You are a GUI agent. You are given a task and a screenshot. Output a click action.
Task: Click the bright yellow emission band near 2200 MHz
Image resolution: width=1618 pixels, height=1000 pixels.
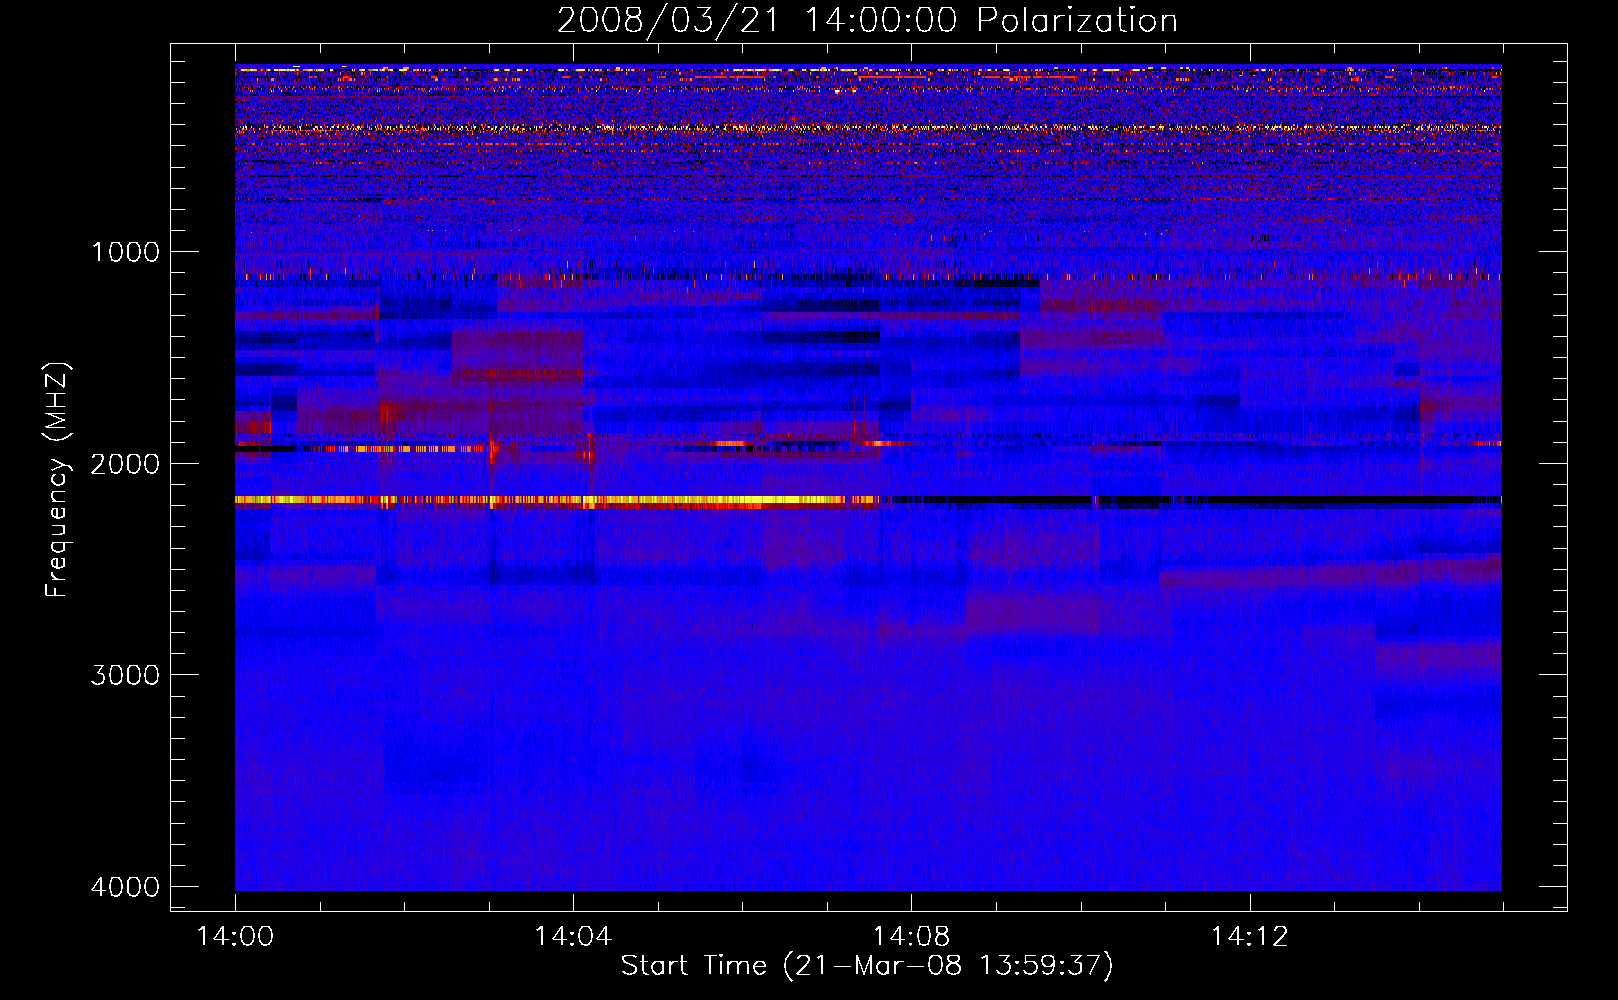pyautogui.click(x=557, y=500)
